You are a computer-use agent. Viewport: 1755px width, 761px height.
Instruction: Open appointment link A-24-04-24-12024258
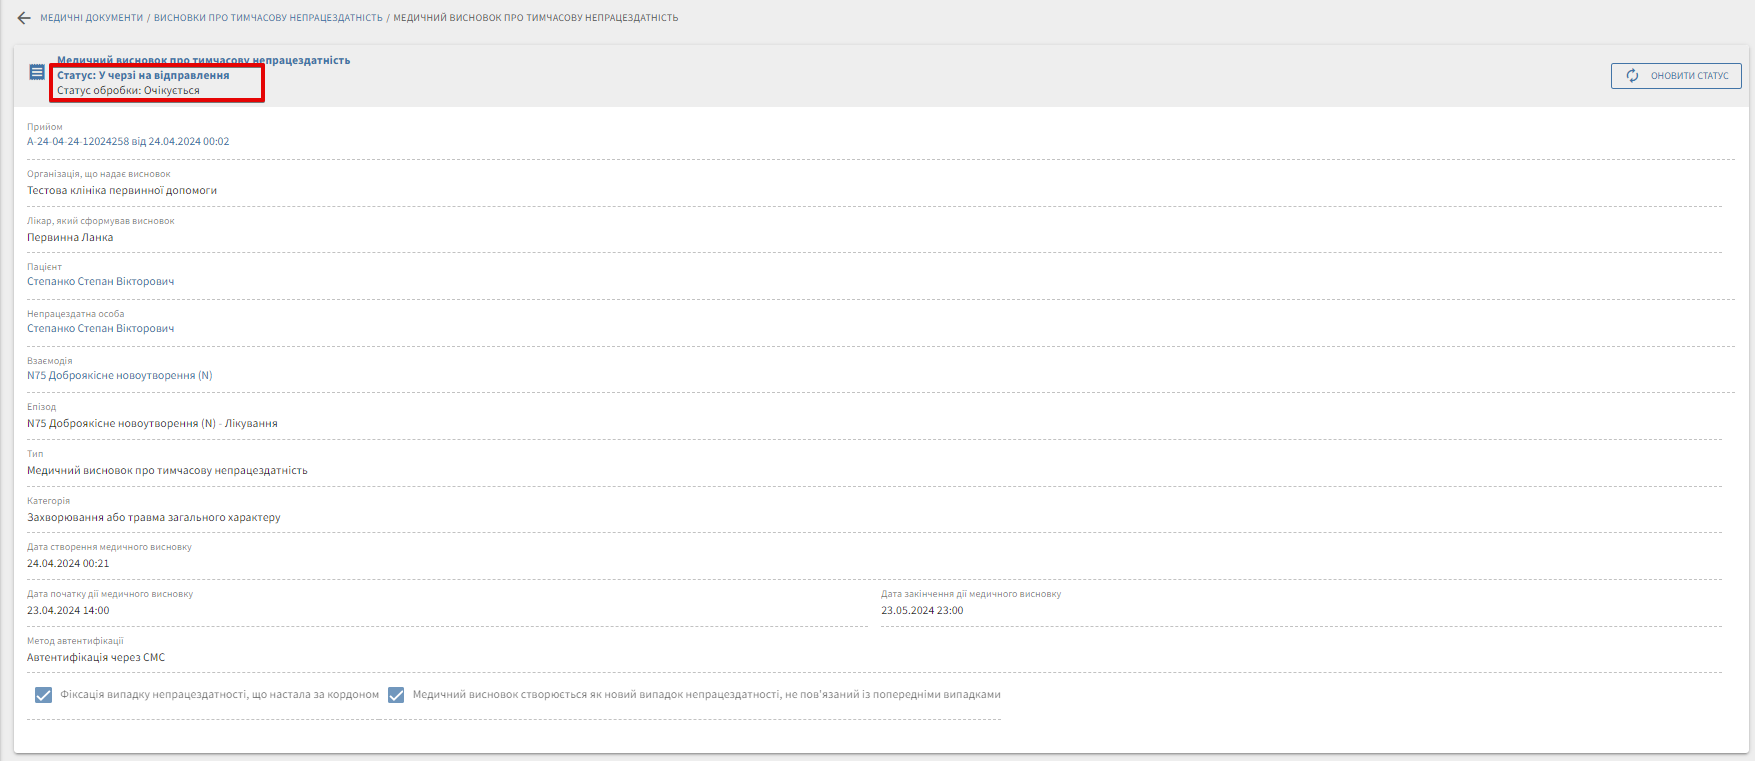pos(128,142)
